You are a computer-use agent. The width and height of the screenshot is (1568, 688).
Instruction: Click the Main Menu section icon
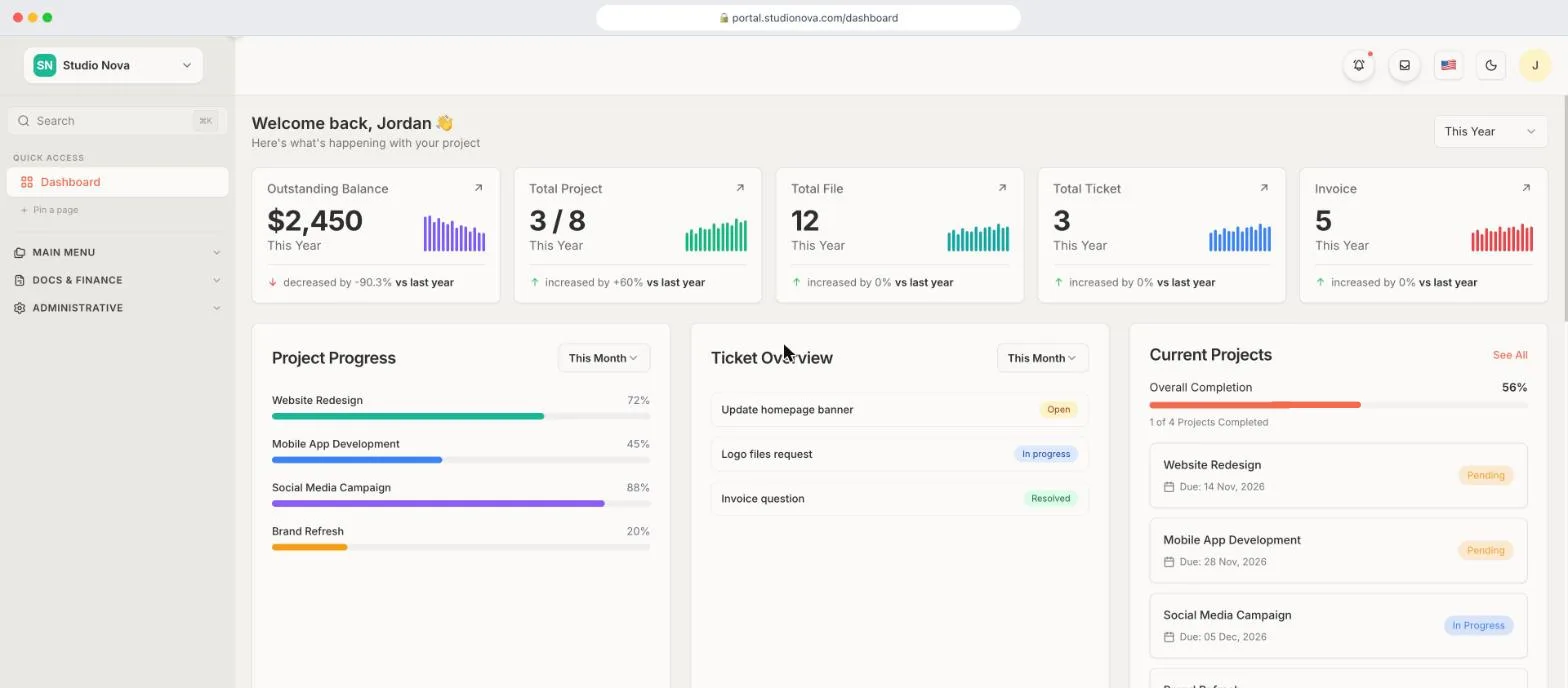(x=20, y=252)
